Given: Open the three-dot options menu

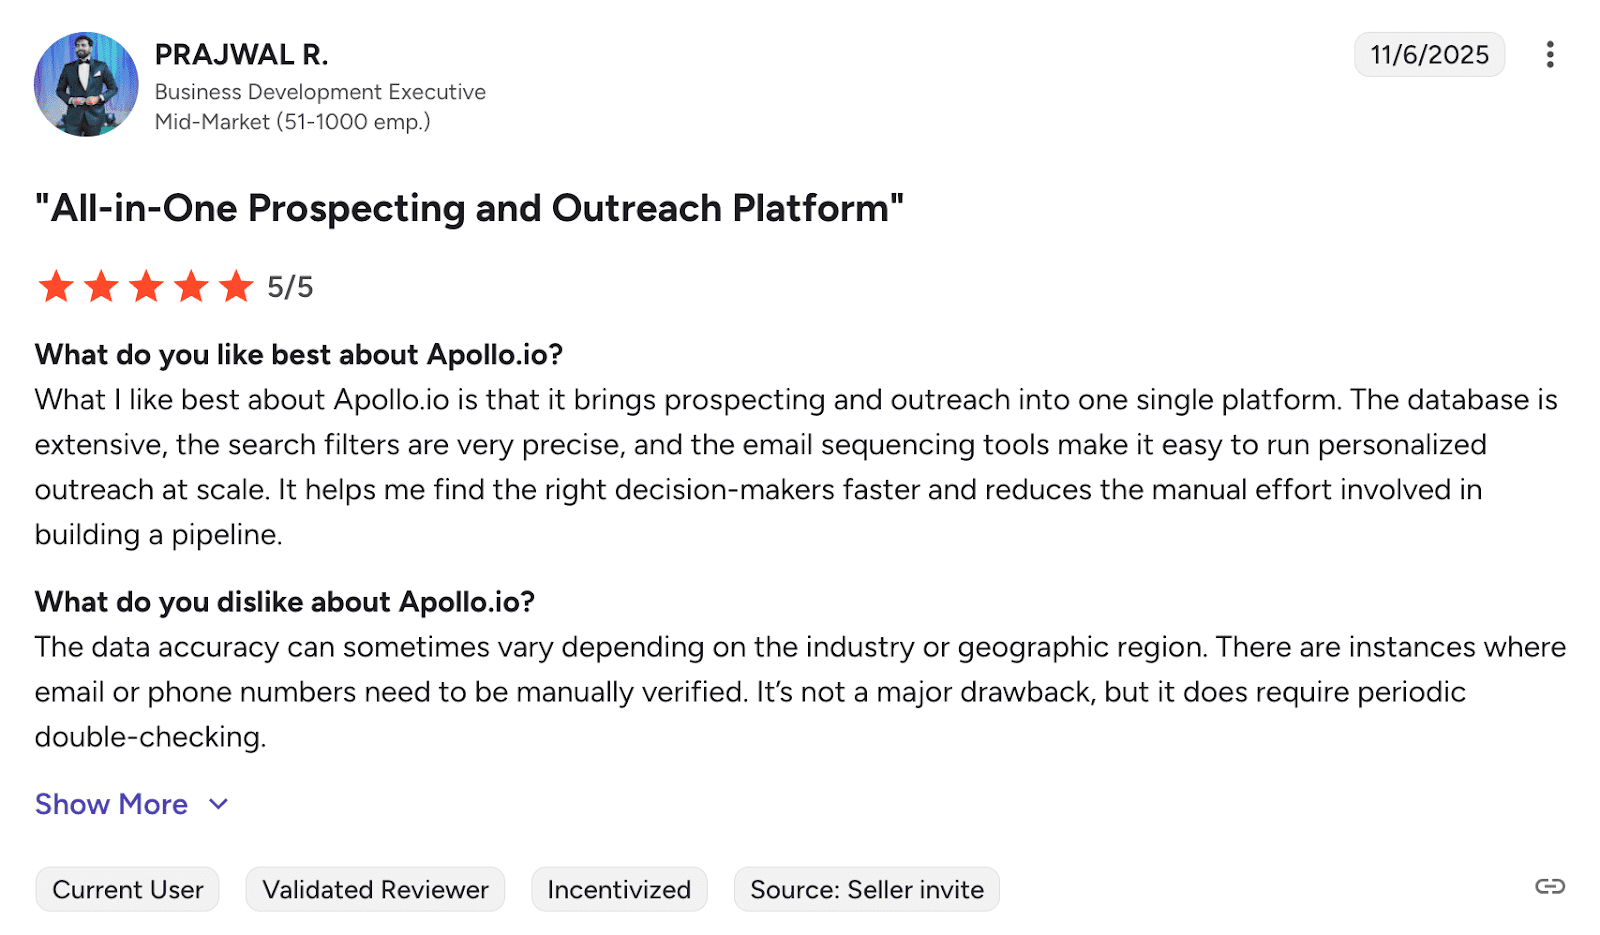Looking at the screenshot, I should pyautogui.click(x=1549, y=55).
